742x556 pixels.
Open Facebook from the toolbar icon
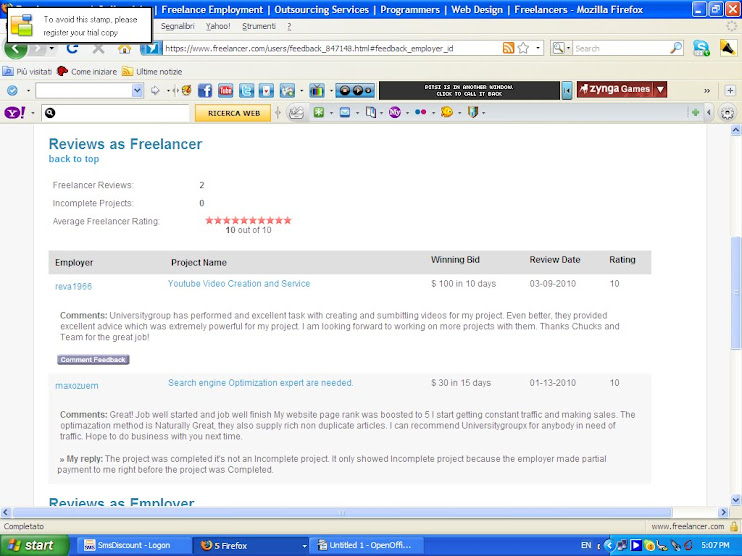tap(205, 90)
